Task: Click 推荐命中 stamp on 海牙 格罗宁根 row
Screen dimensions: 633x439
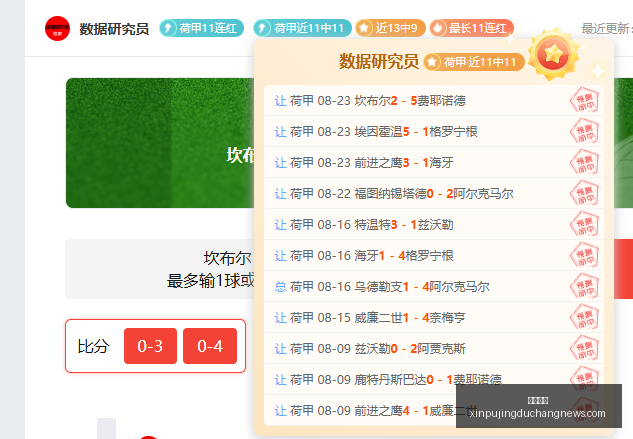Action: pyautogui.click(x=584, y=255)
